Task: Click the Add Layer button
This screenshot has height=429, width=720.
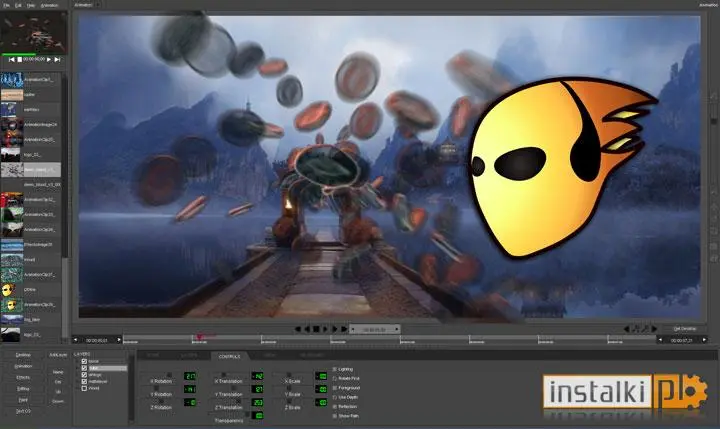Action: click(58, 355)
